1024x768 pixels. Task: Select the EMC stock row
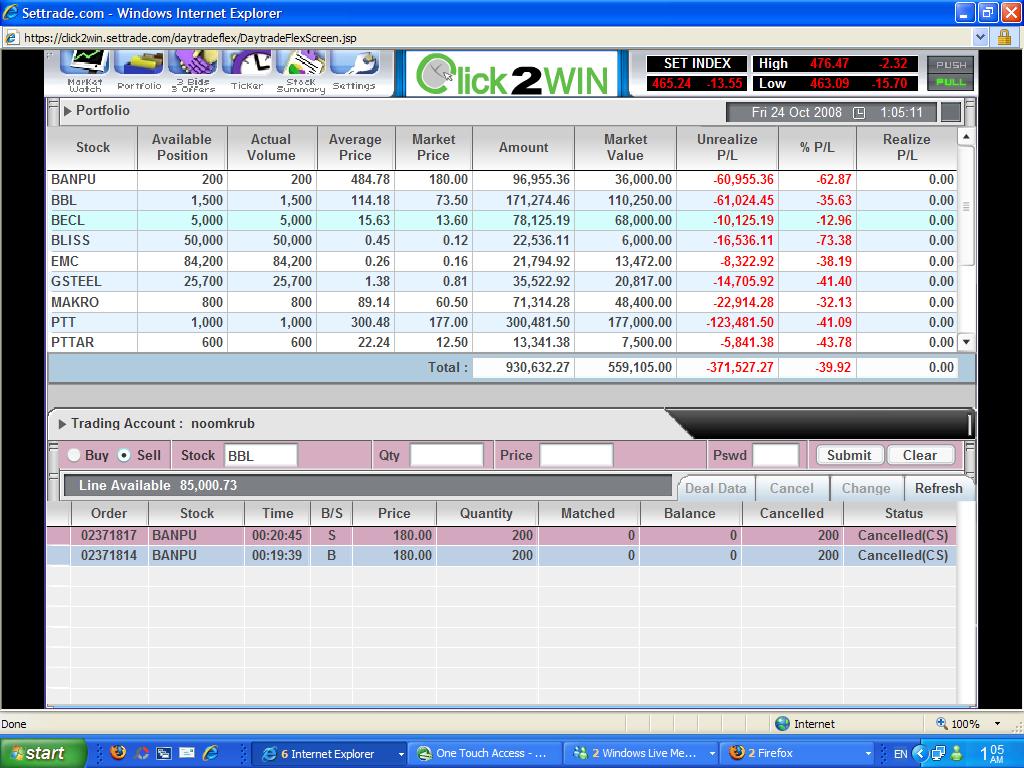pyautogui.click(x=502, y=261)
